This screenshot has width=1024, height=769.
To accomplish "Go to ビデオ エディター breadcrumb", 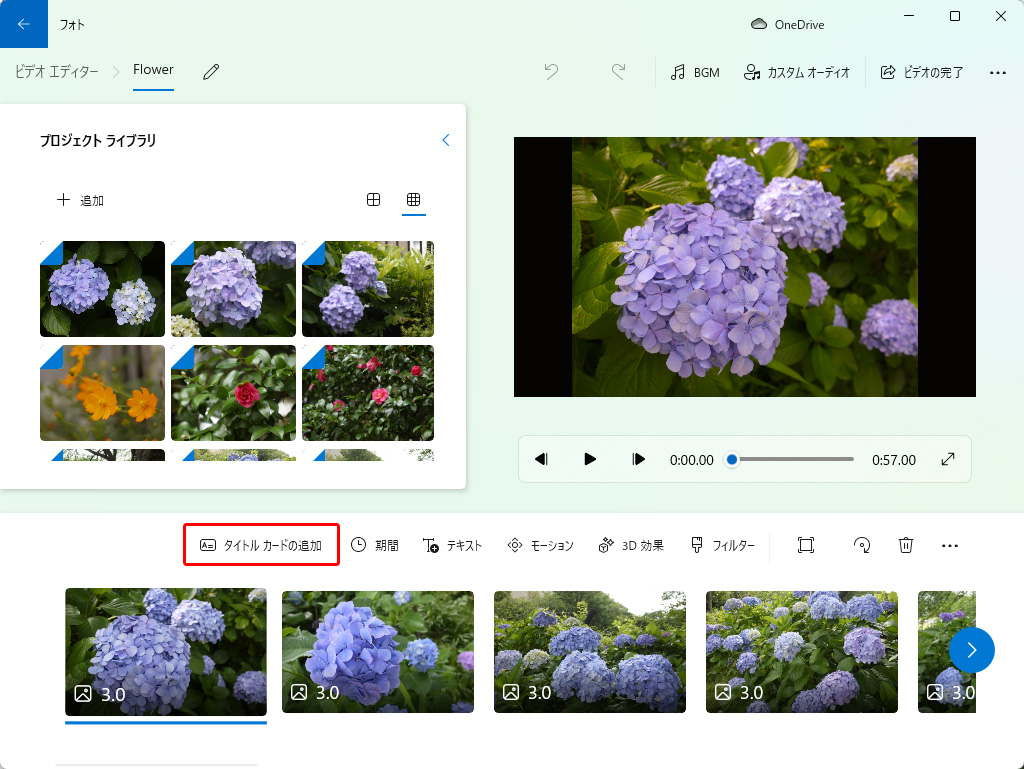I will [57, 72].
